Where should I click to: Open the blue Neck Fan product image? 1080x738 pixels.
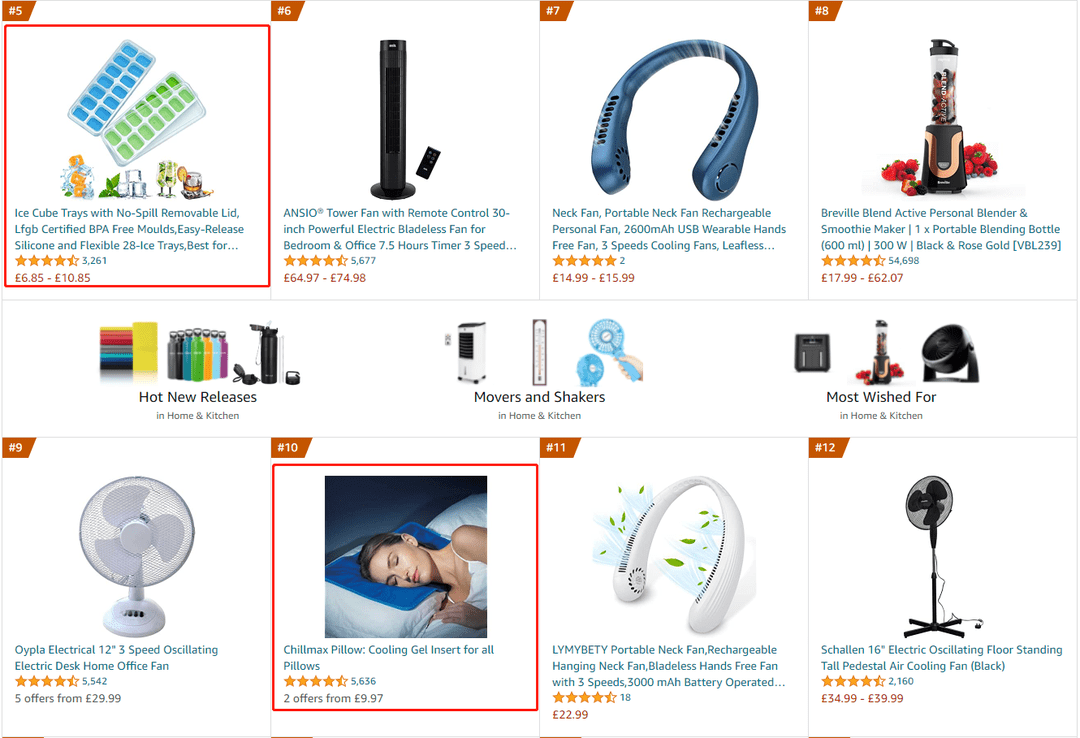coord(674,119)
